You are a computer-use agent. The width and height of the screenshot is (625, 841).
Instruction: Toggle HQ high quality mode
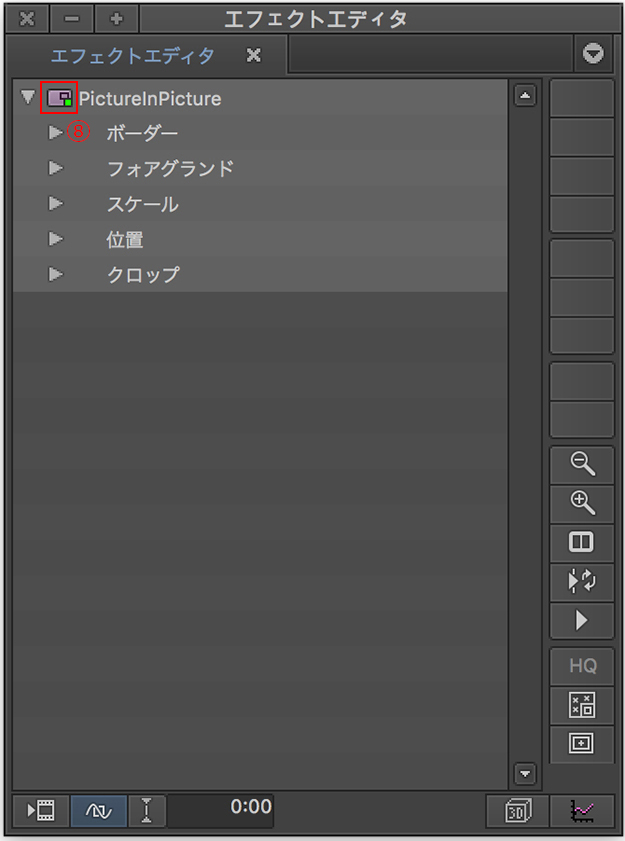[581, 666]
